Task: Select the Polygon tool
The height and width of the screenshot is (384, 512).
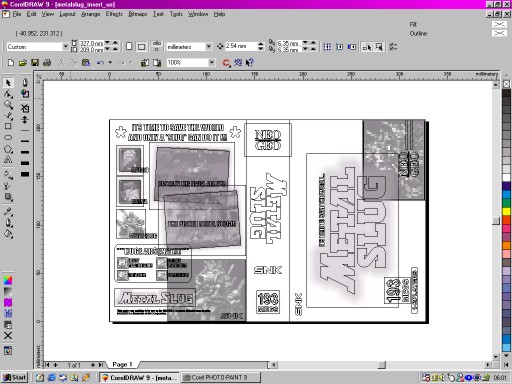Action: [x=8, y=149]
